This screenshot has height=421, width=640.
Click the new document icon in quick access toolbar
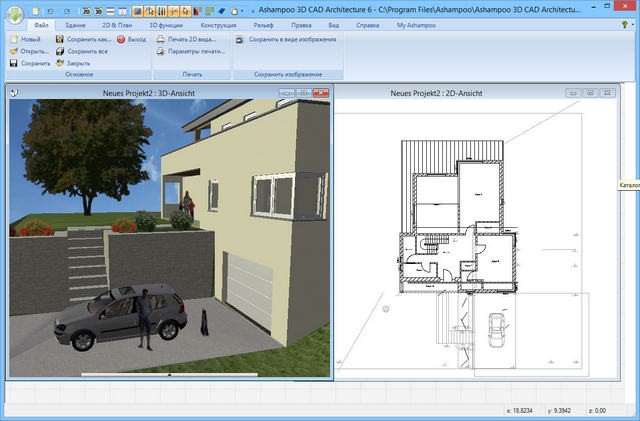pos(36,11)
